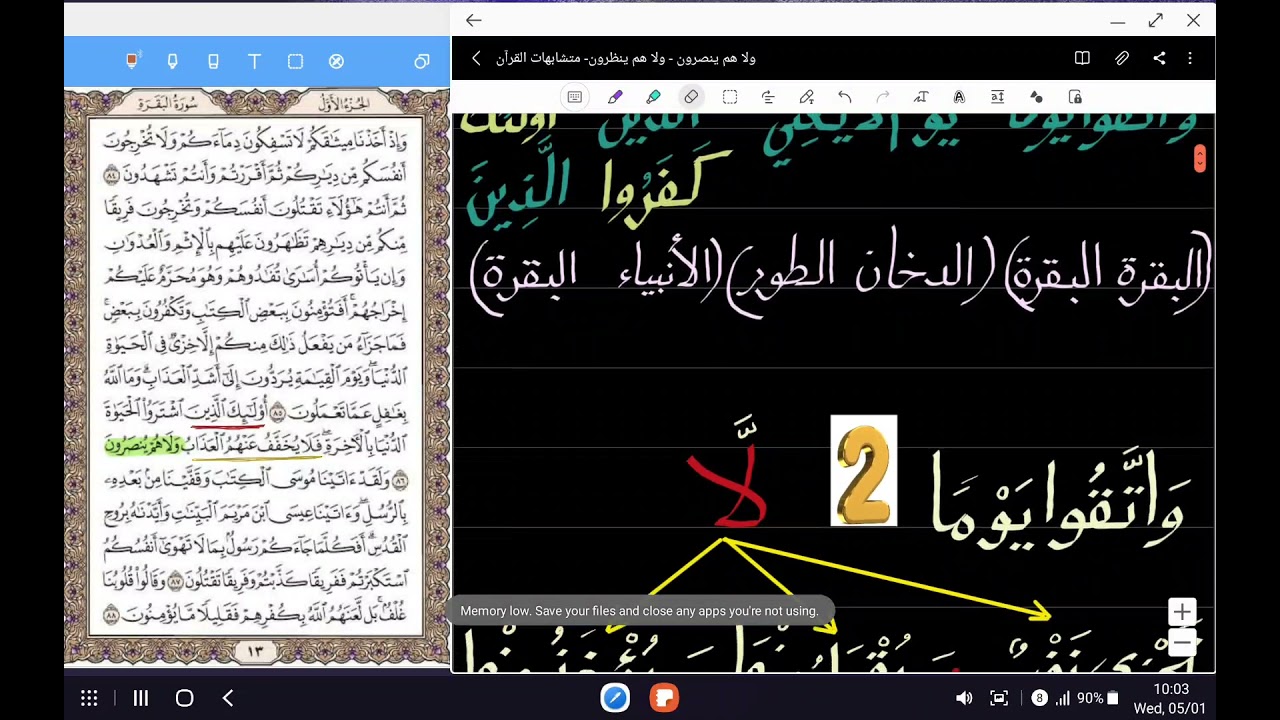
Task: Tap the red-underlined اولئك الذين phrase
Action: pos(226,412)
